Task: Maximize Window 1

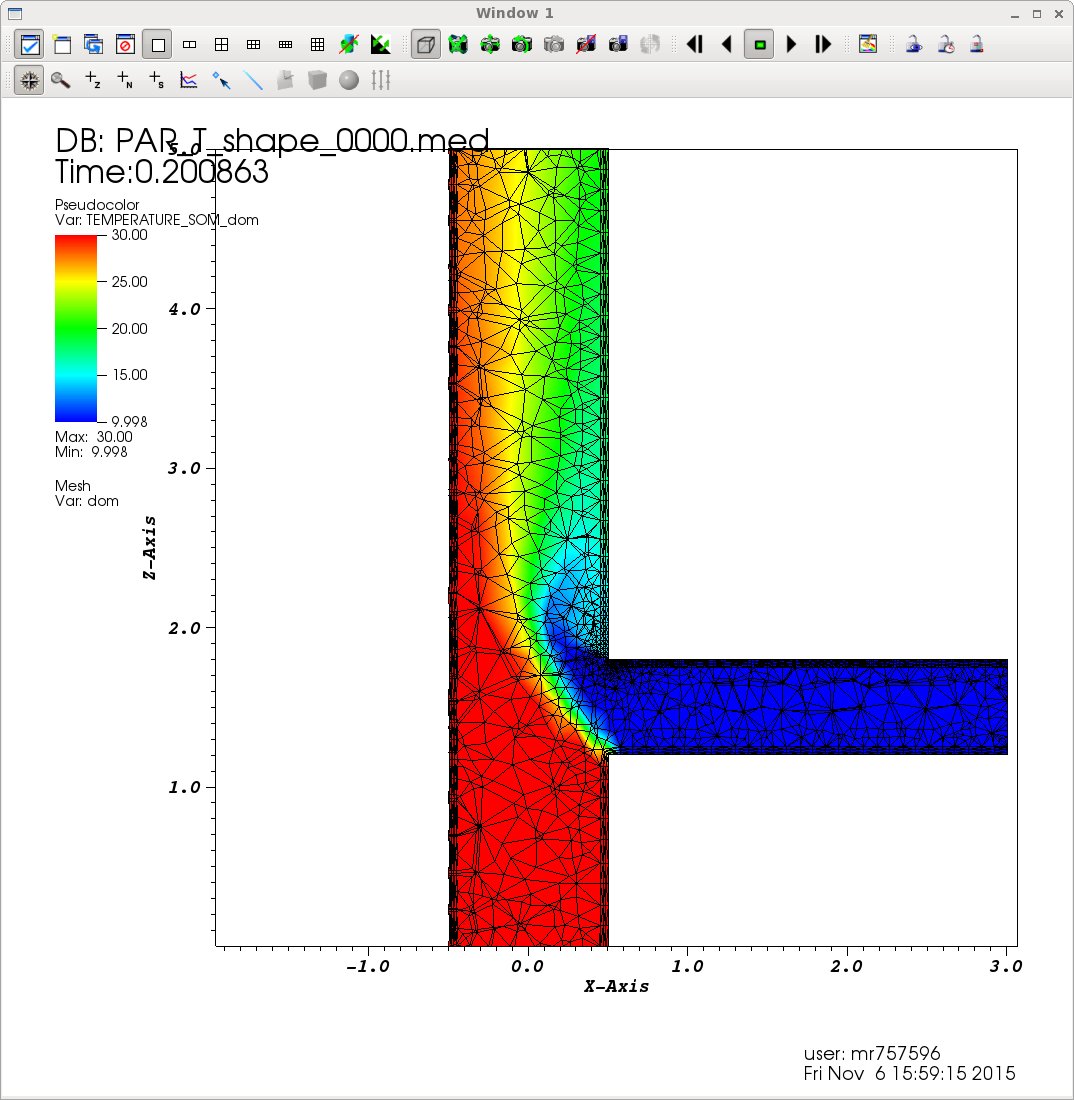Action: coord(1037,14)
